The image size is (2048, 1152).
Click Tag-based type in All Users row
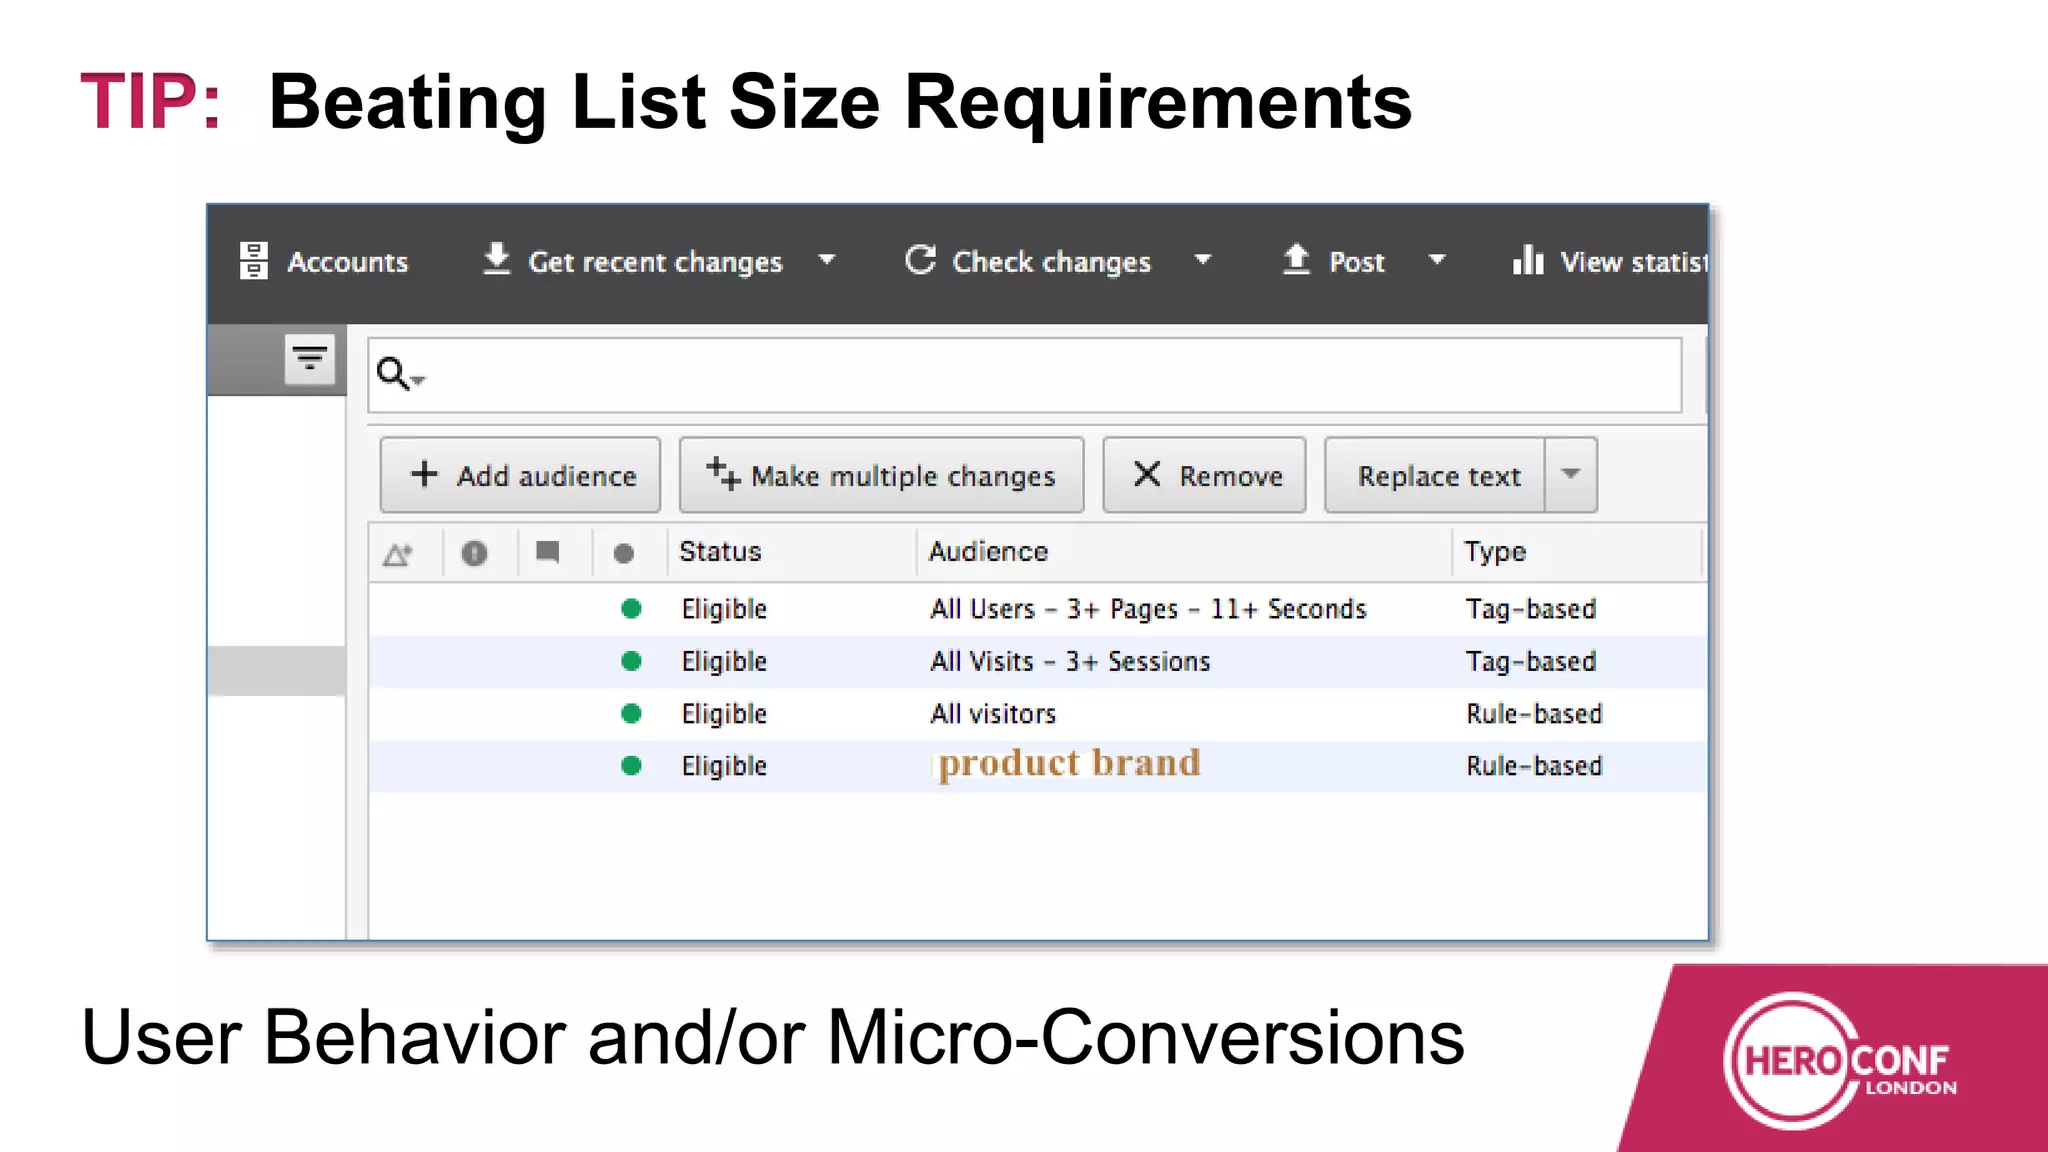(1531, 609)
